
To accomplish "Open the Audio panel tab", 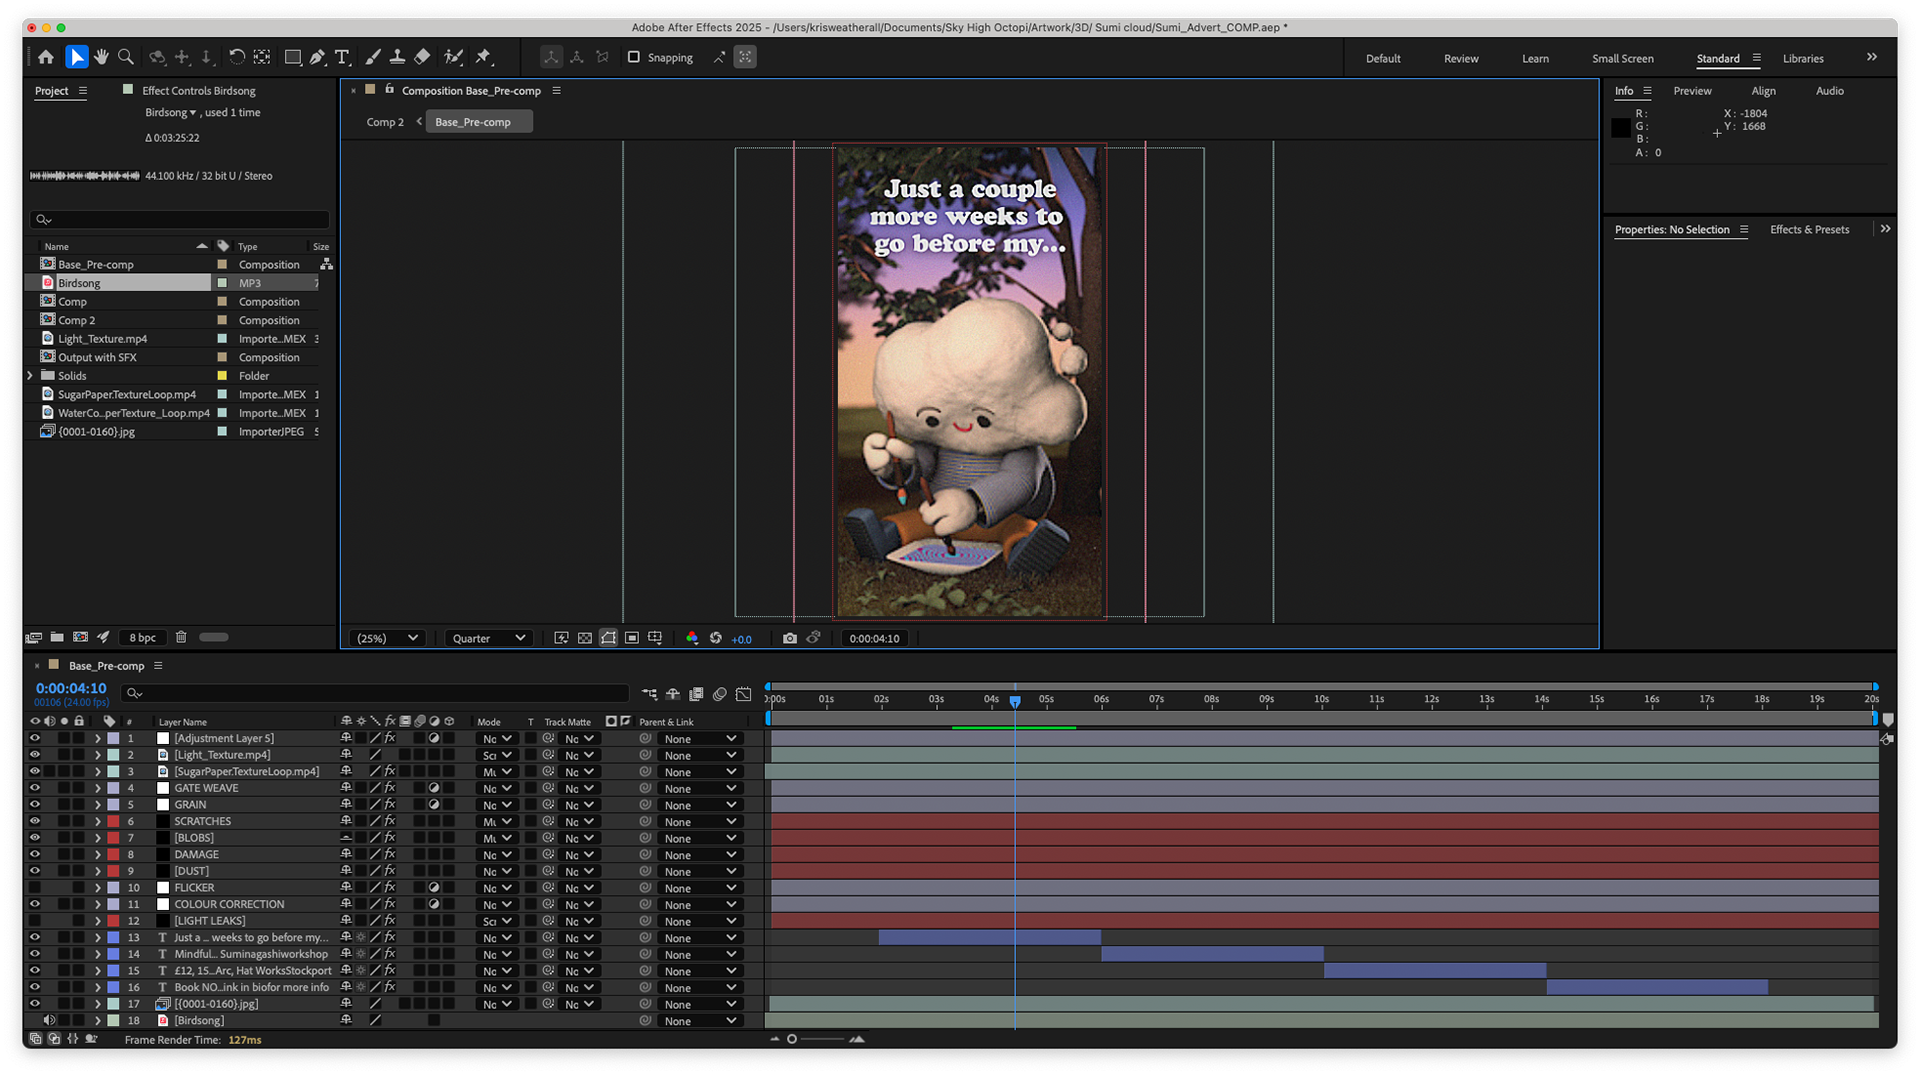I will click(1829, 91).
